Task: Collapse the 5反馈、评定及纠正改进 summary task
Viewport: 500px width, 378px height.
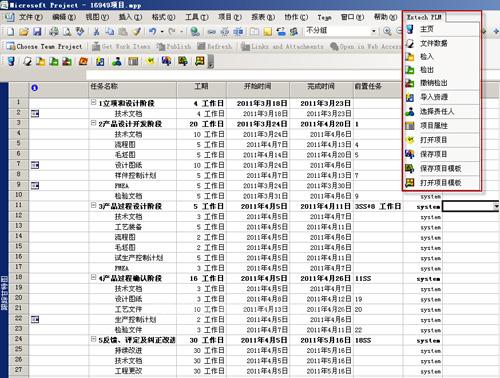Action: 94,339
